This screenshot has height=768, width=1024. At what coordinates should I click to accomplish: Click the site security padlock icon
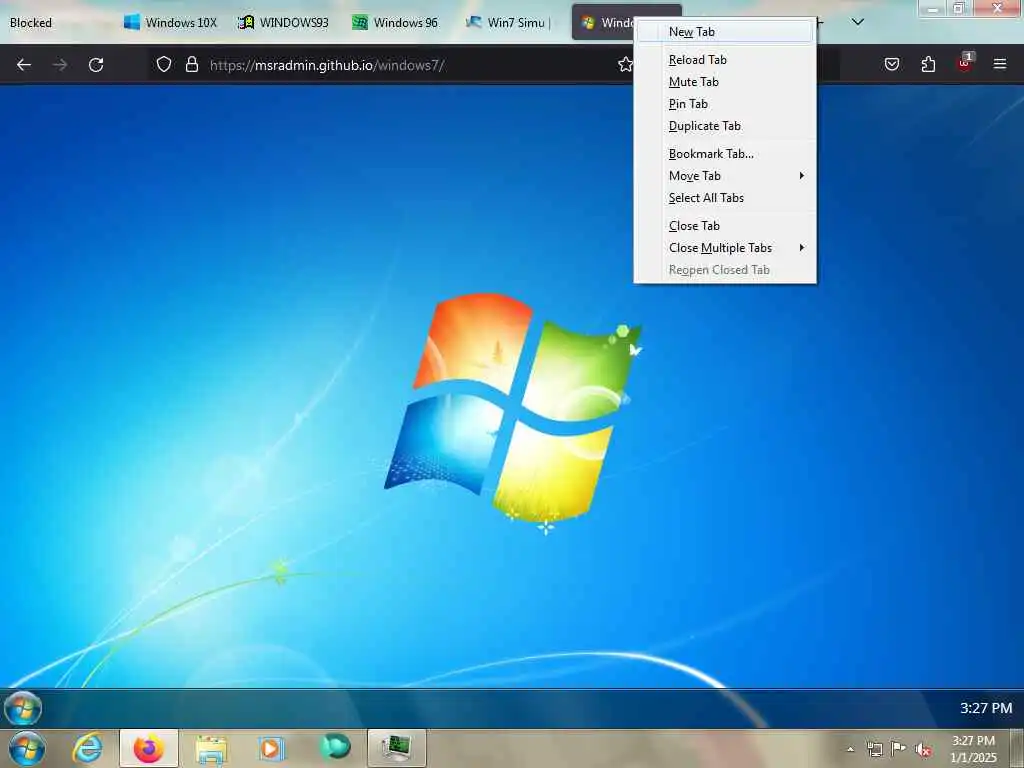point(191,65)
